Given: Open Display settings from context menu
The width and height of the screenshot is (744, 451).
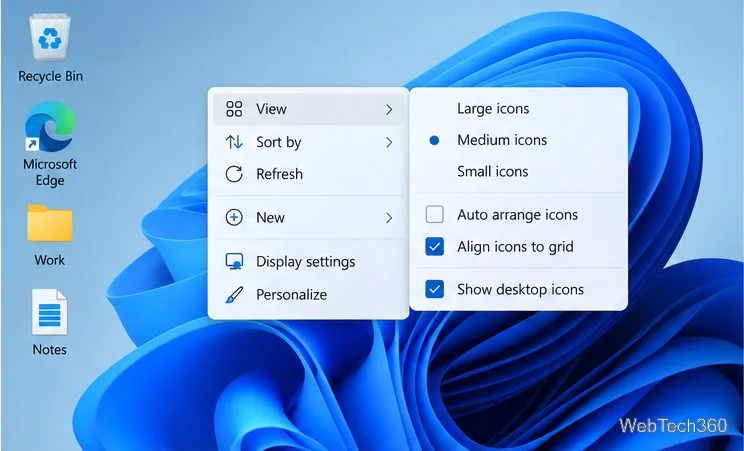Looking at the screenshot, I should click(308, 262).
